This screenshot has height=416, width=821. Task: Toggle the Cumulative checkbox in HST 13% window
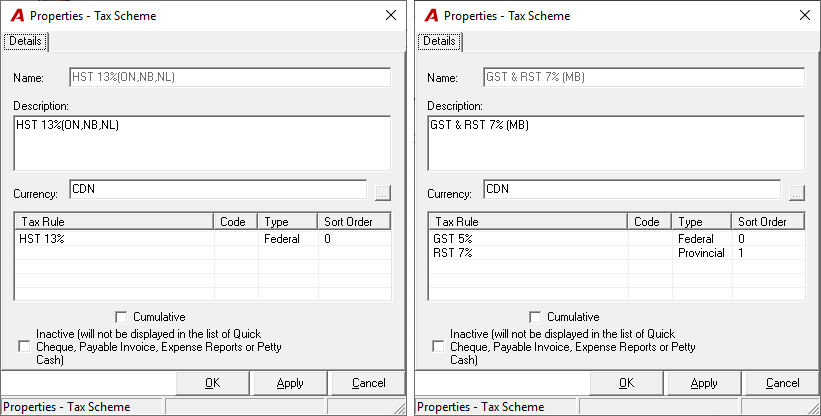tap(121, 317)
